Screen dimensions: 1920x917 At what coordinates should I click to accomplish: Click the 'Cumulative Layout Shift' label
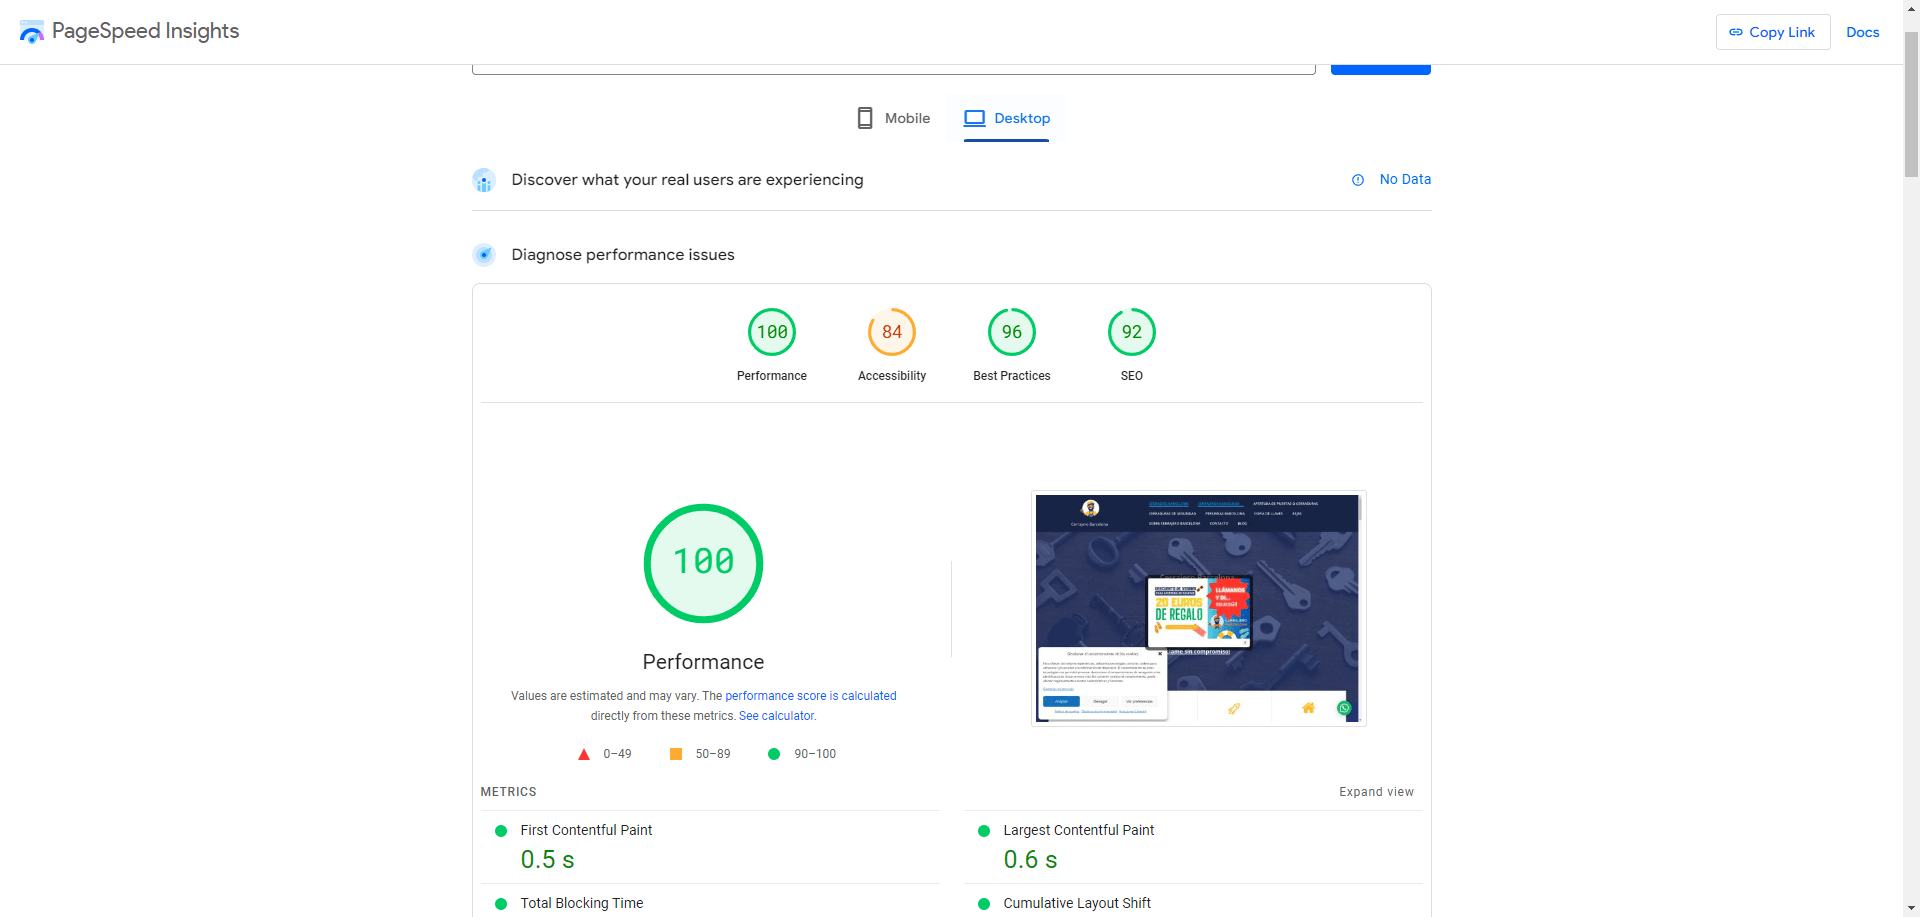[x=1077, y=903]
